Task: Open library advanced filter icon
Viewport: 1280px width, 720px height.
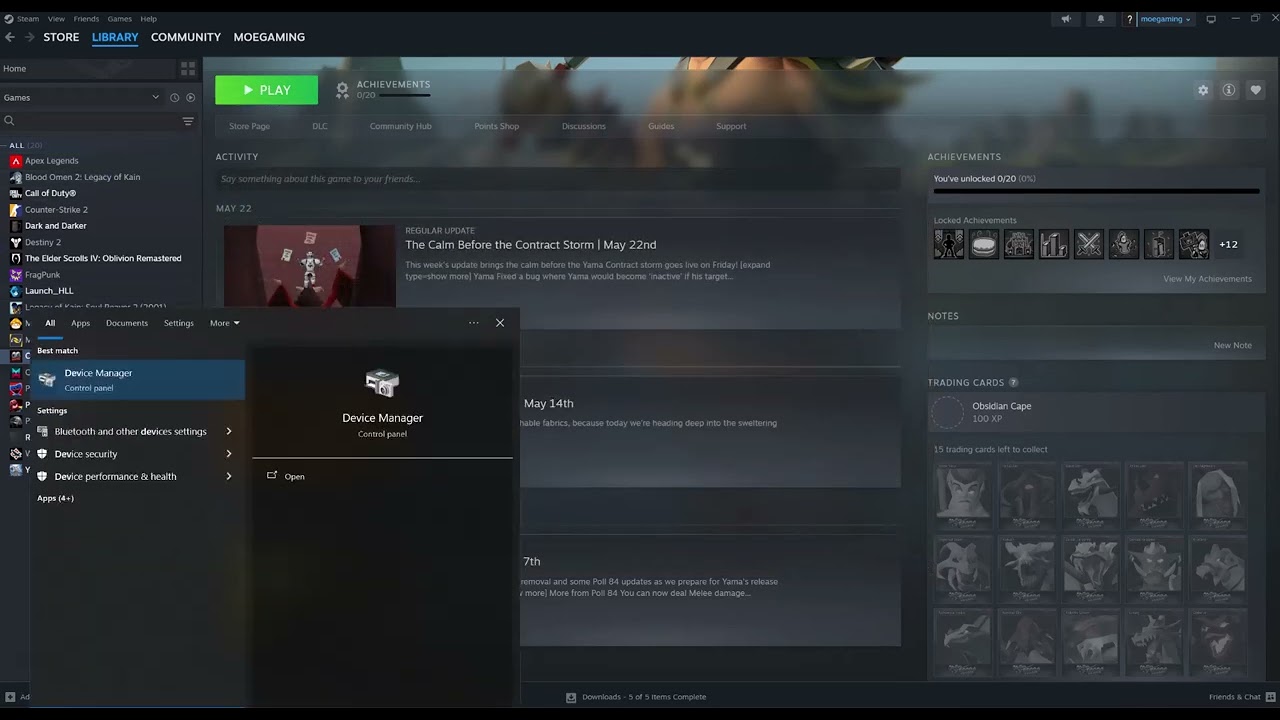Action: (x=188, y=121)
